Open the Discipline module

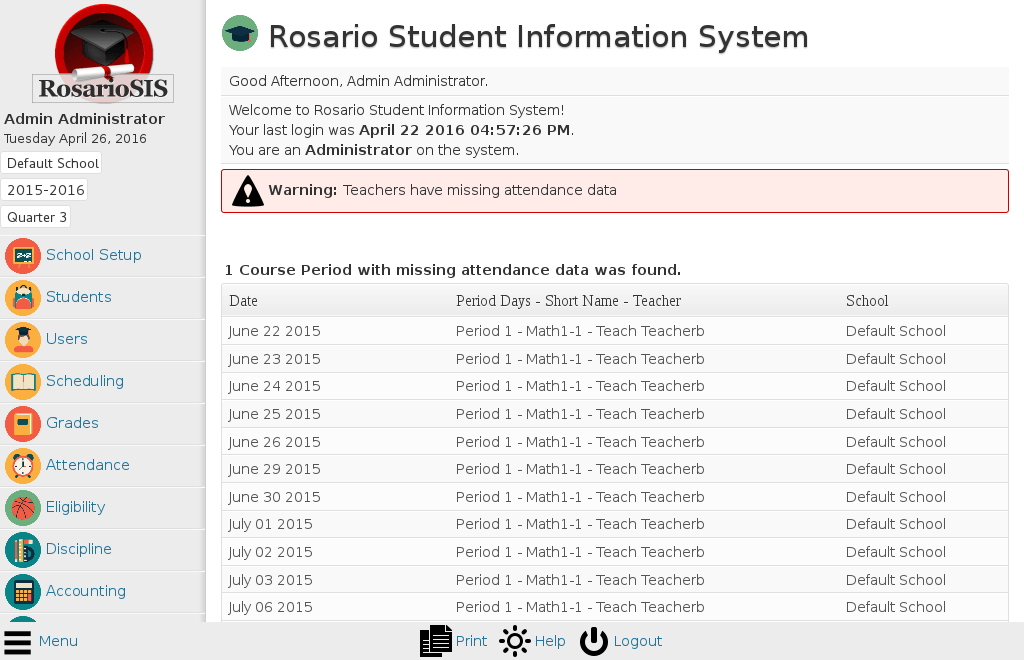coord(78,549)
